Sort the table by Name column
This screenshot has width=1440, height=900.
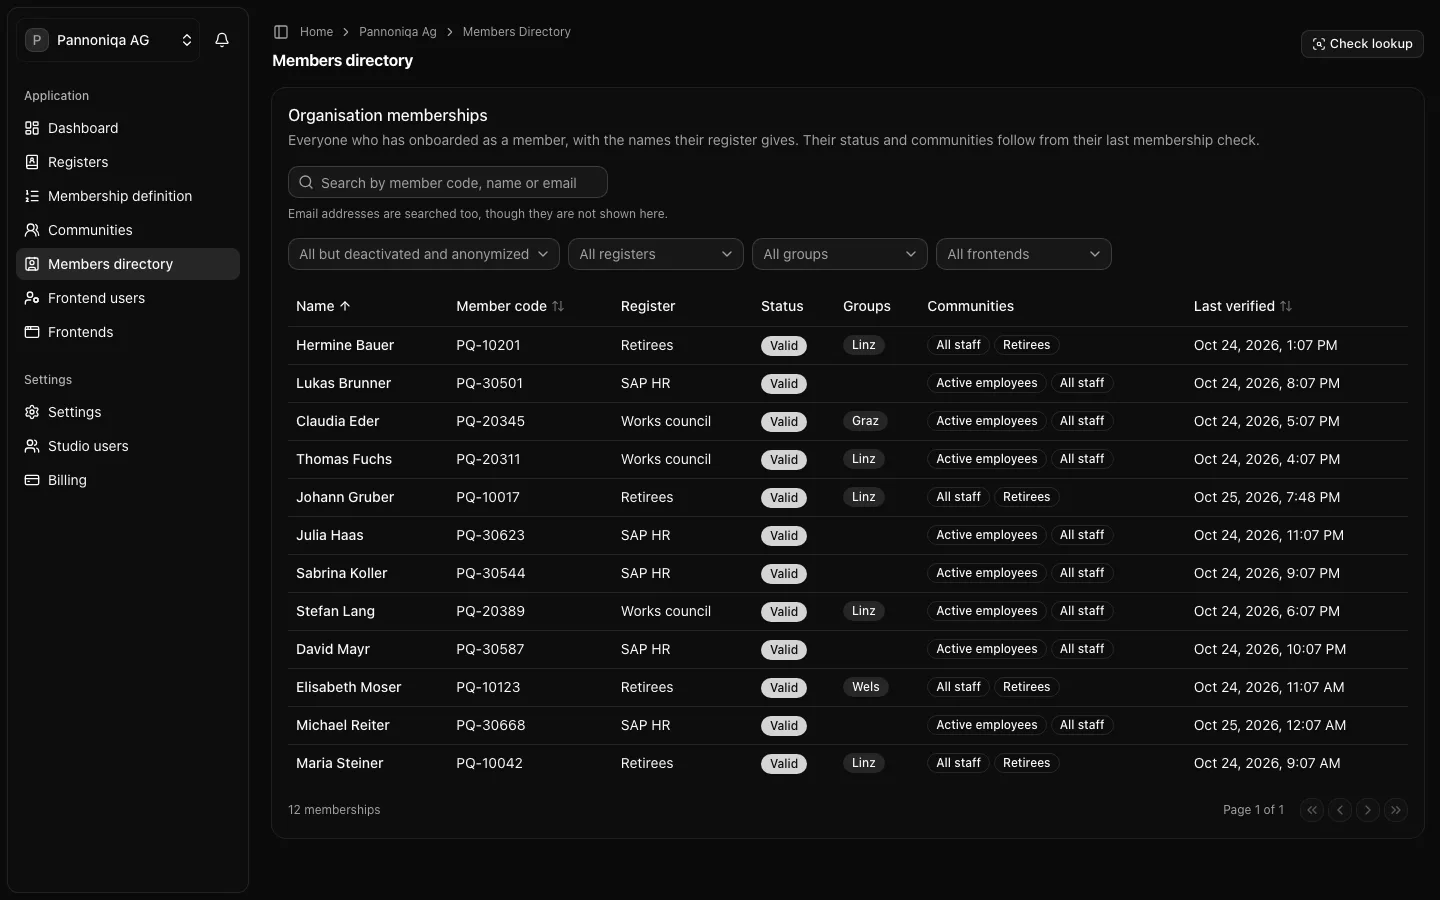[323, 306]
